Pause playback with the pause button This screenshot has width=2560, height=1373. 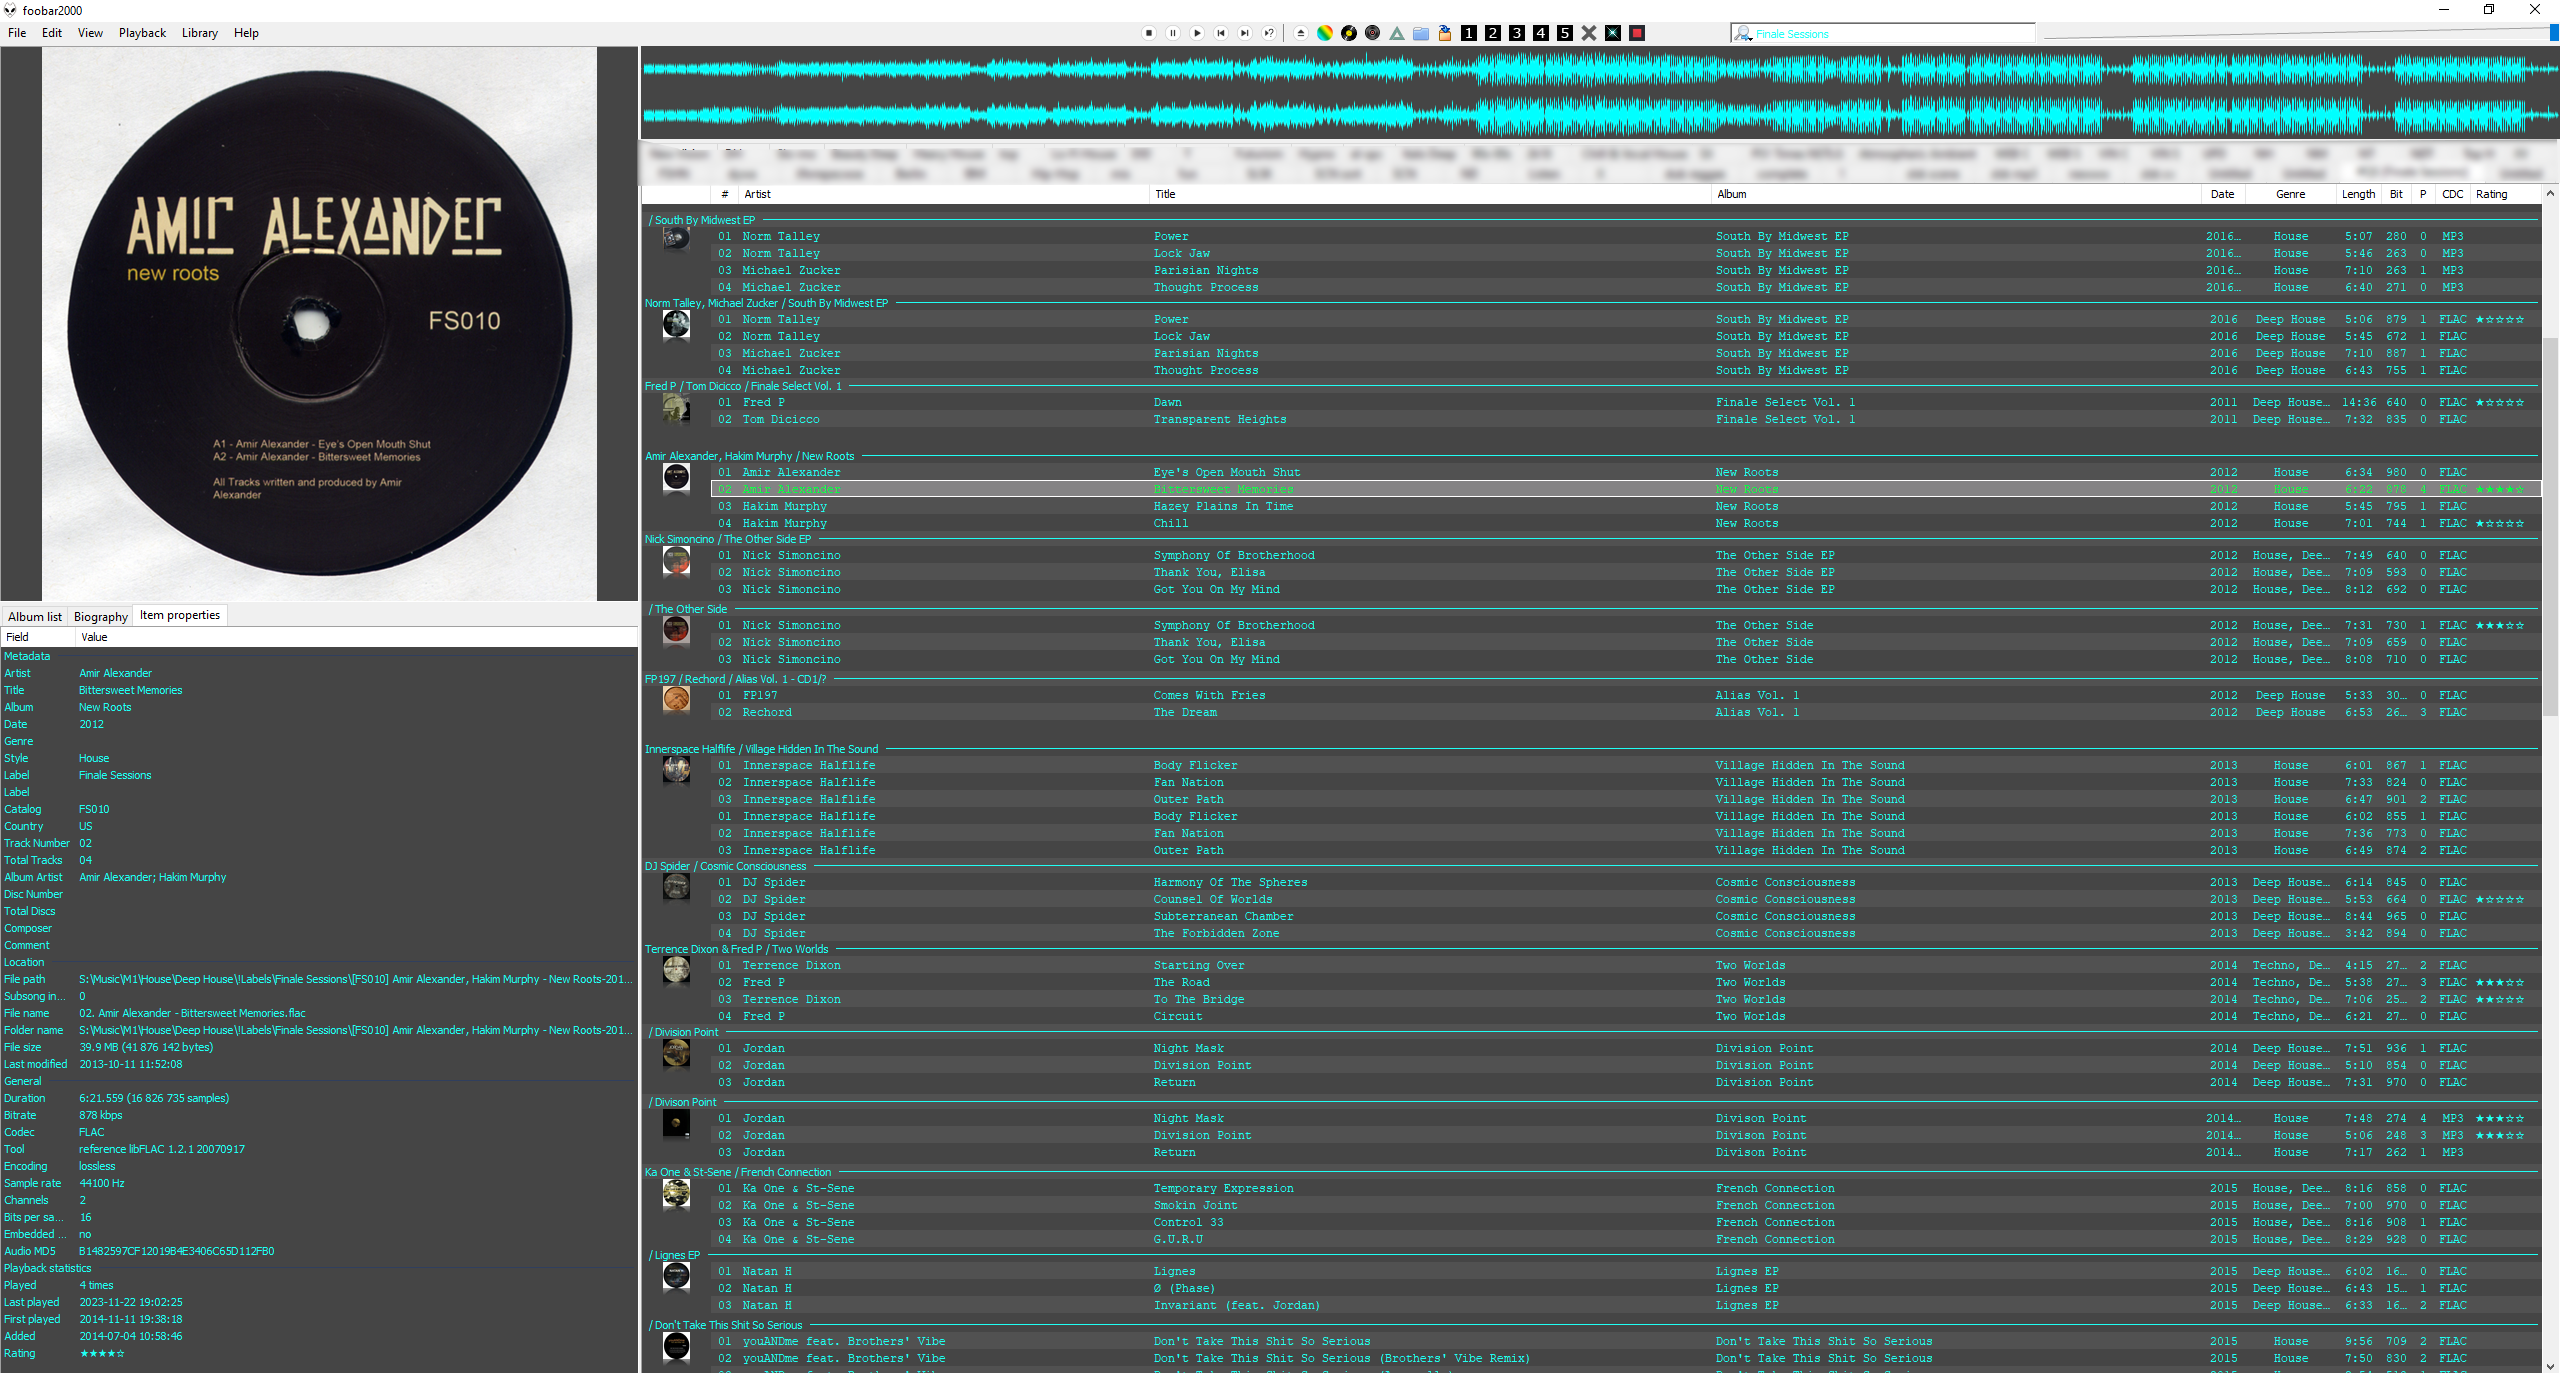click(x=1173, y=33)
